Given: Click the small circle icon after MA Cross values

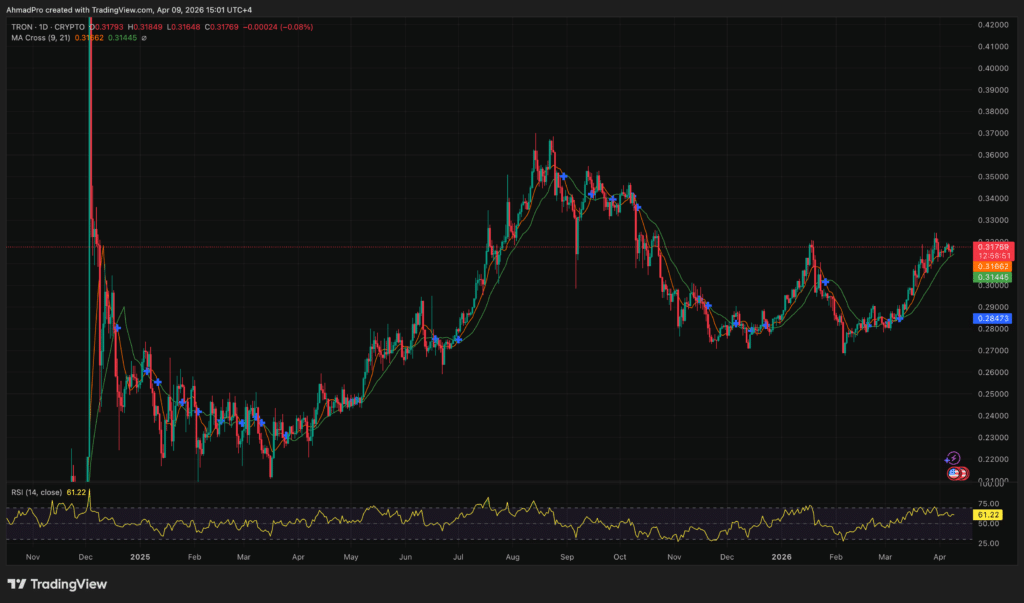Looking at the screenshot, I should click(x=144, y=38).
